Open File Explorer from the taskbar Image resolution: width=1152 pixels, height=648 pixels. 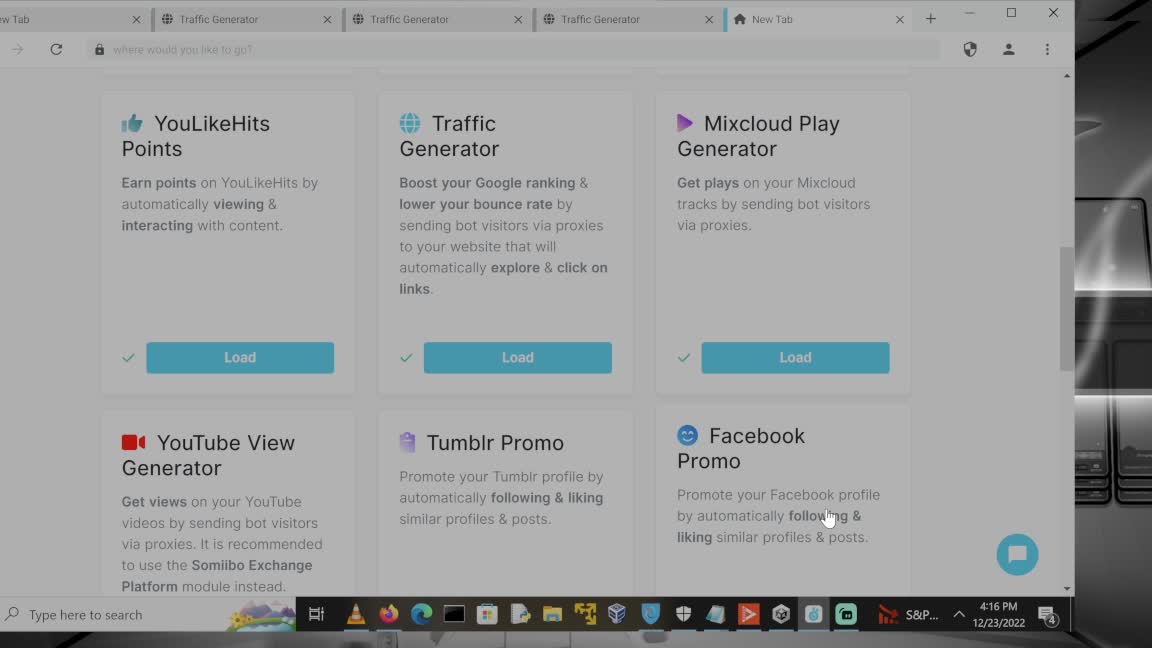click(552, 613)
